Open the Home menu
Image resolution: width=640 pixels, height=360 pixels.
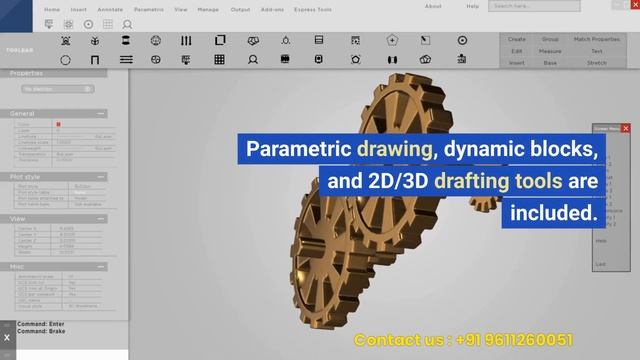[52, 9]
